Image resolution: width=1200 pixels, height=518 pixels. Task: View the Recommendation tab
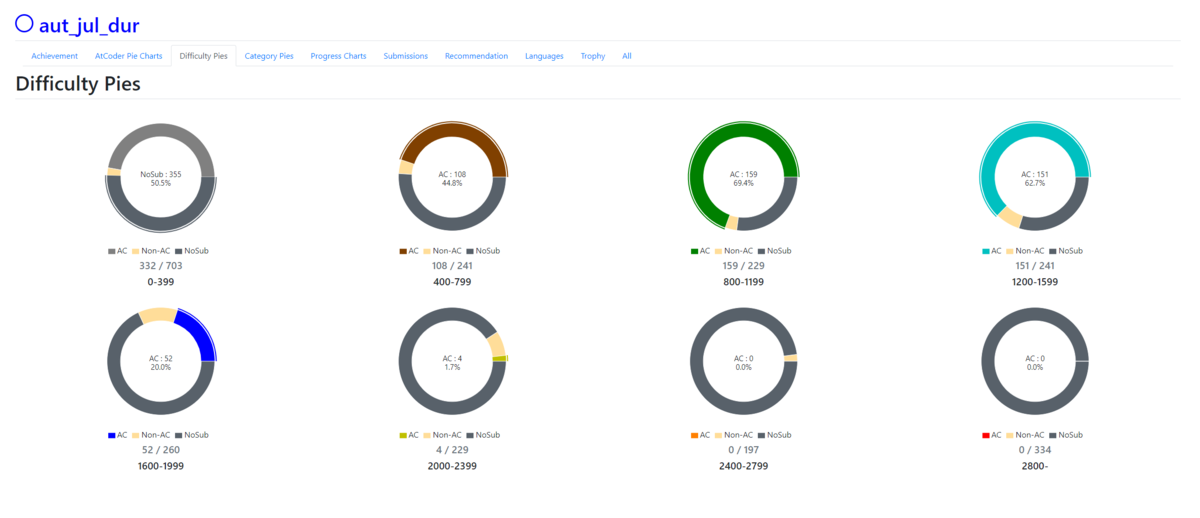pos(476,56)
